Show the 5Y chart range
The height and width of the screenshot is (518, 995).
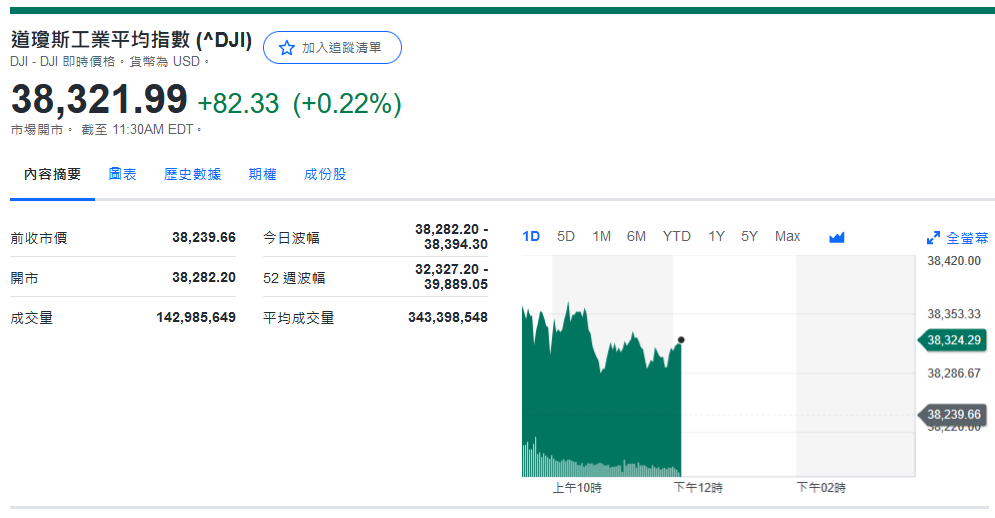[749, 237]
